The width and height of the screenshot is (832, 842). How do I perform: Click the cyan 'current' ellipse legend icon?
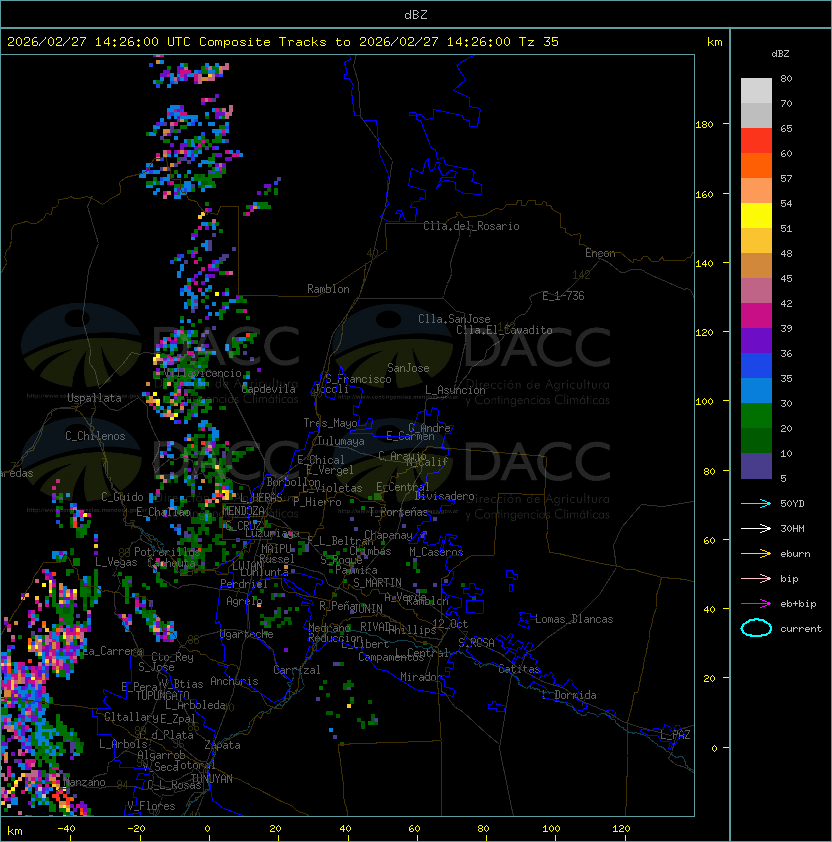[756, 628]
